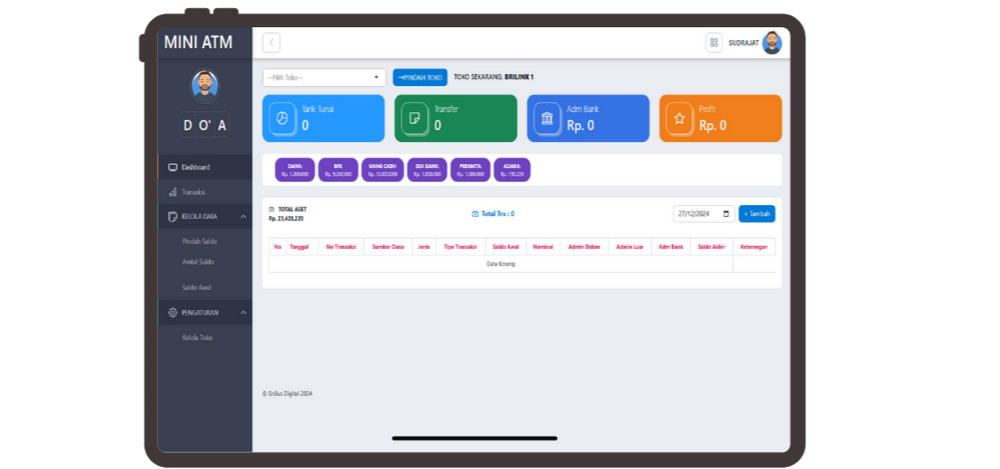
Task: Open Ambil Saldo submenu item
Action: 198,262
